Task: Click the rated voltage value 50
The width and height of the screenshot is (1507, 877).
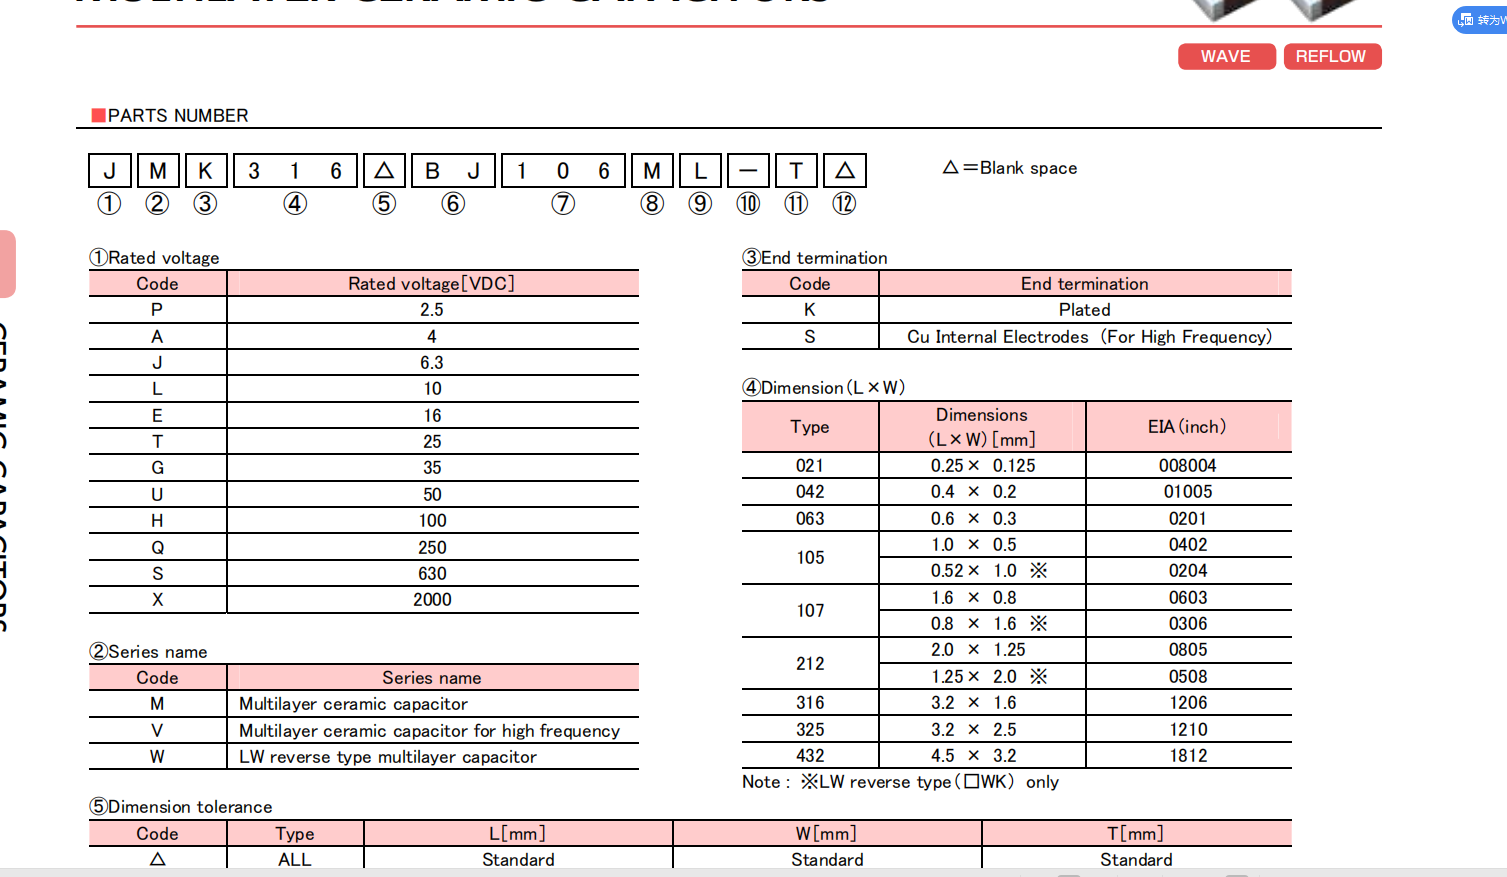Action: coord(432,495)
